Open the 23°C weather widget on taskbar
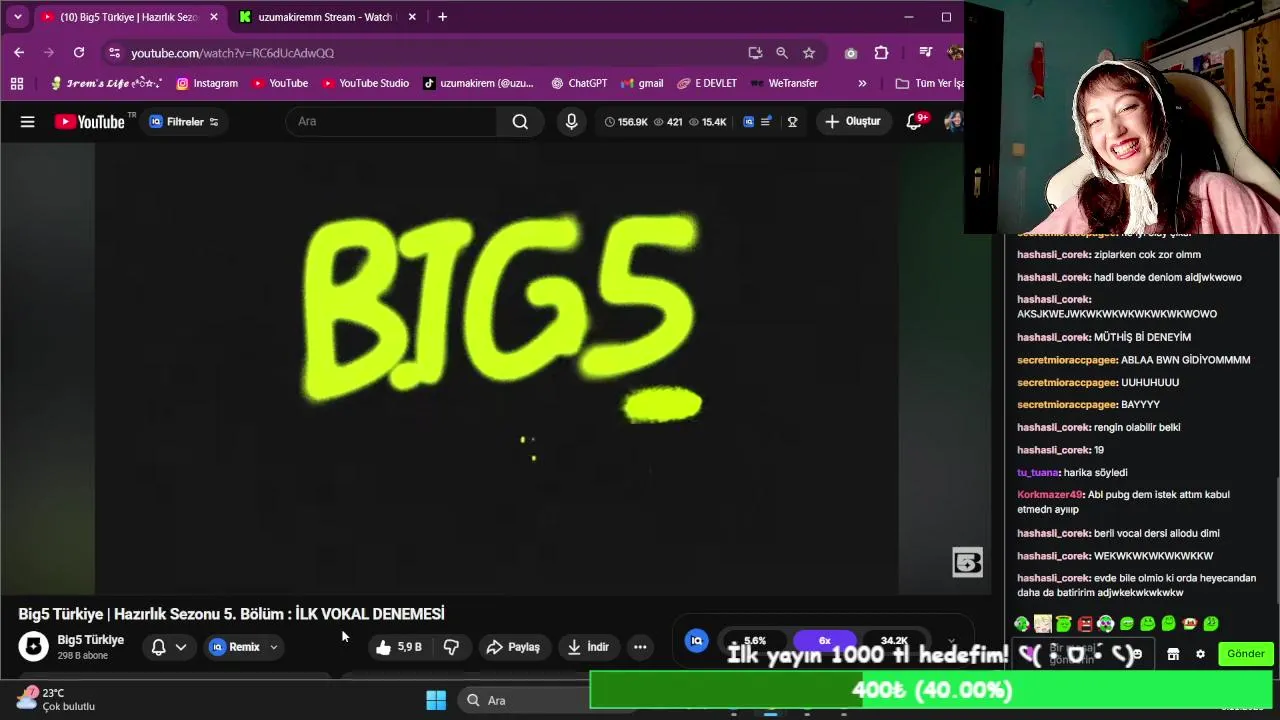 click(56, 699)
